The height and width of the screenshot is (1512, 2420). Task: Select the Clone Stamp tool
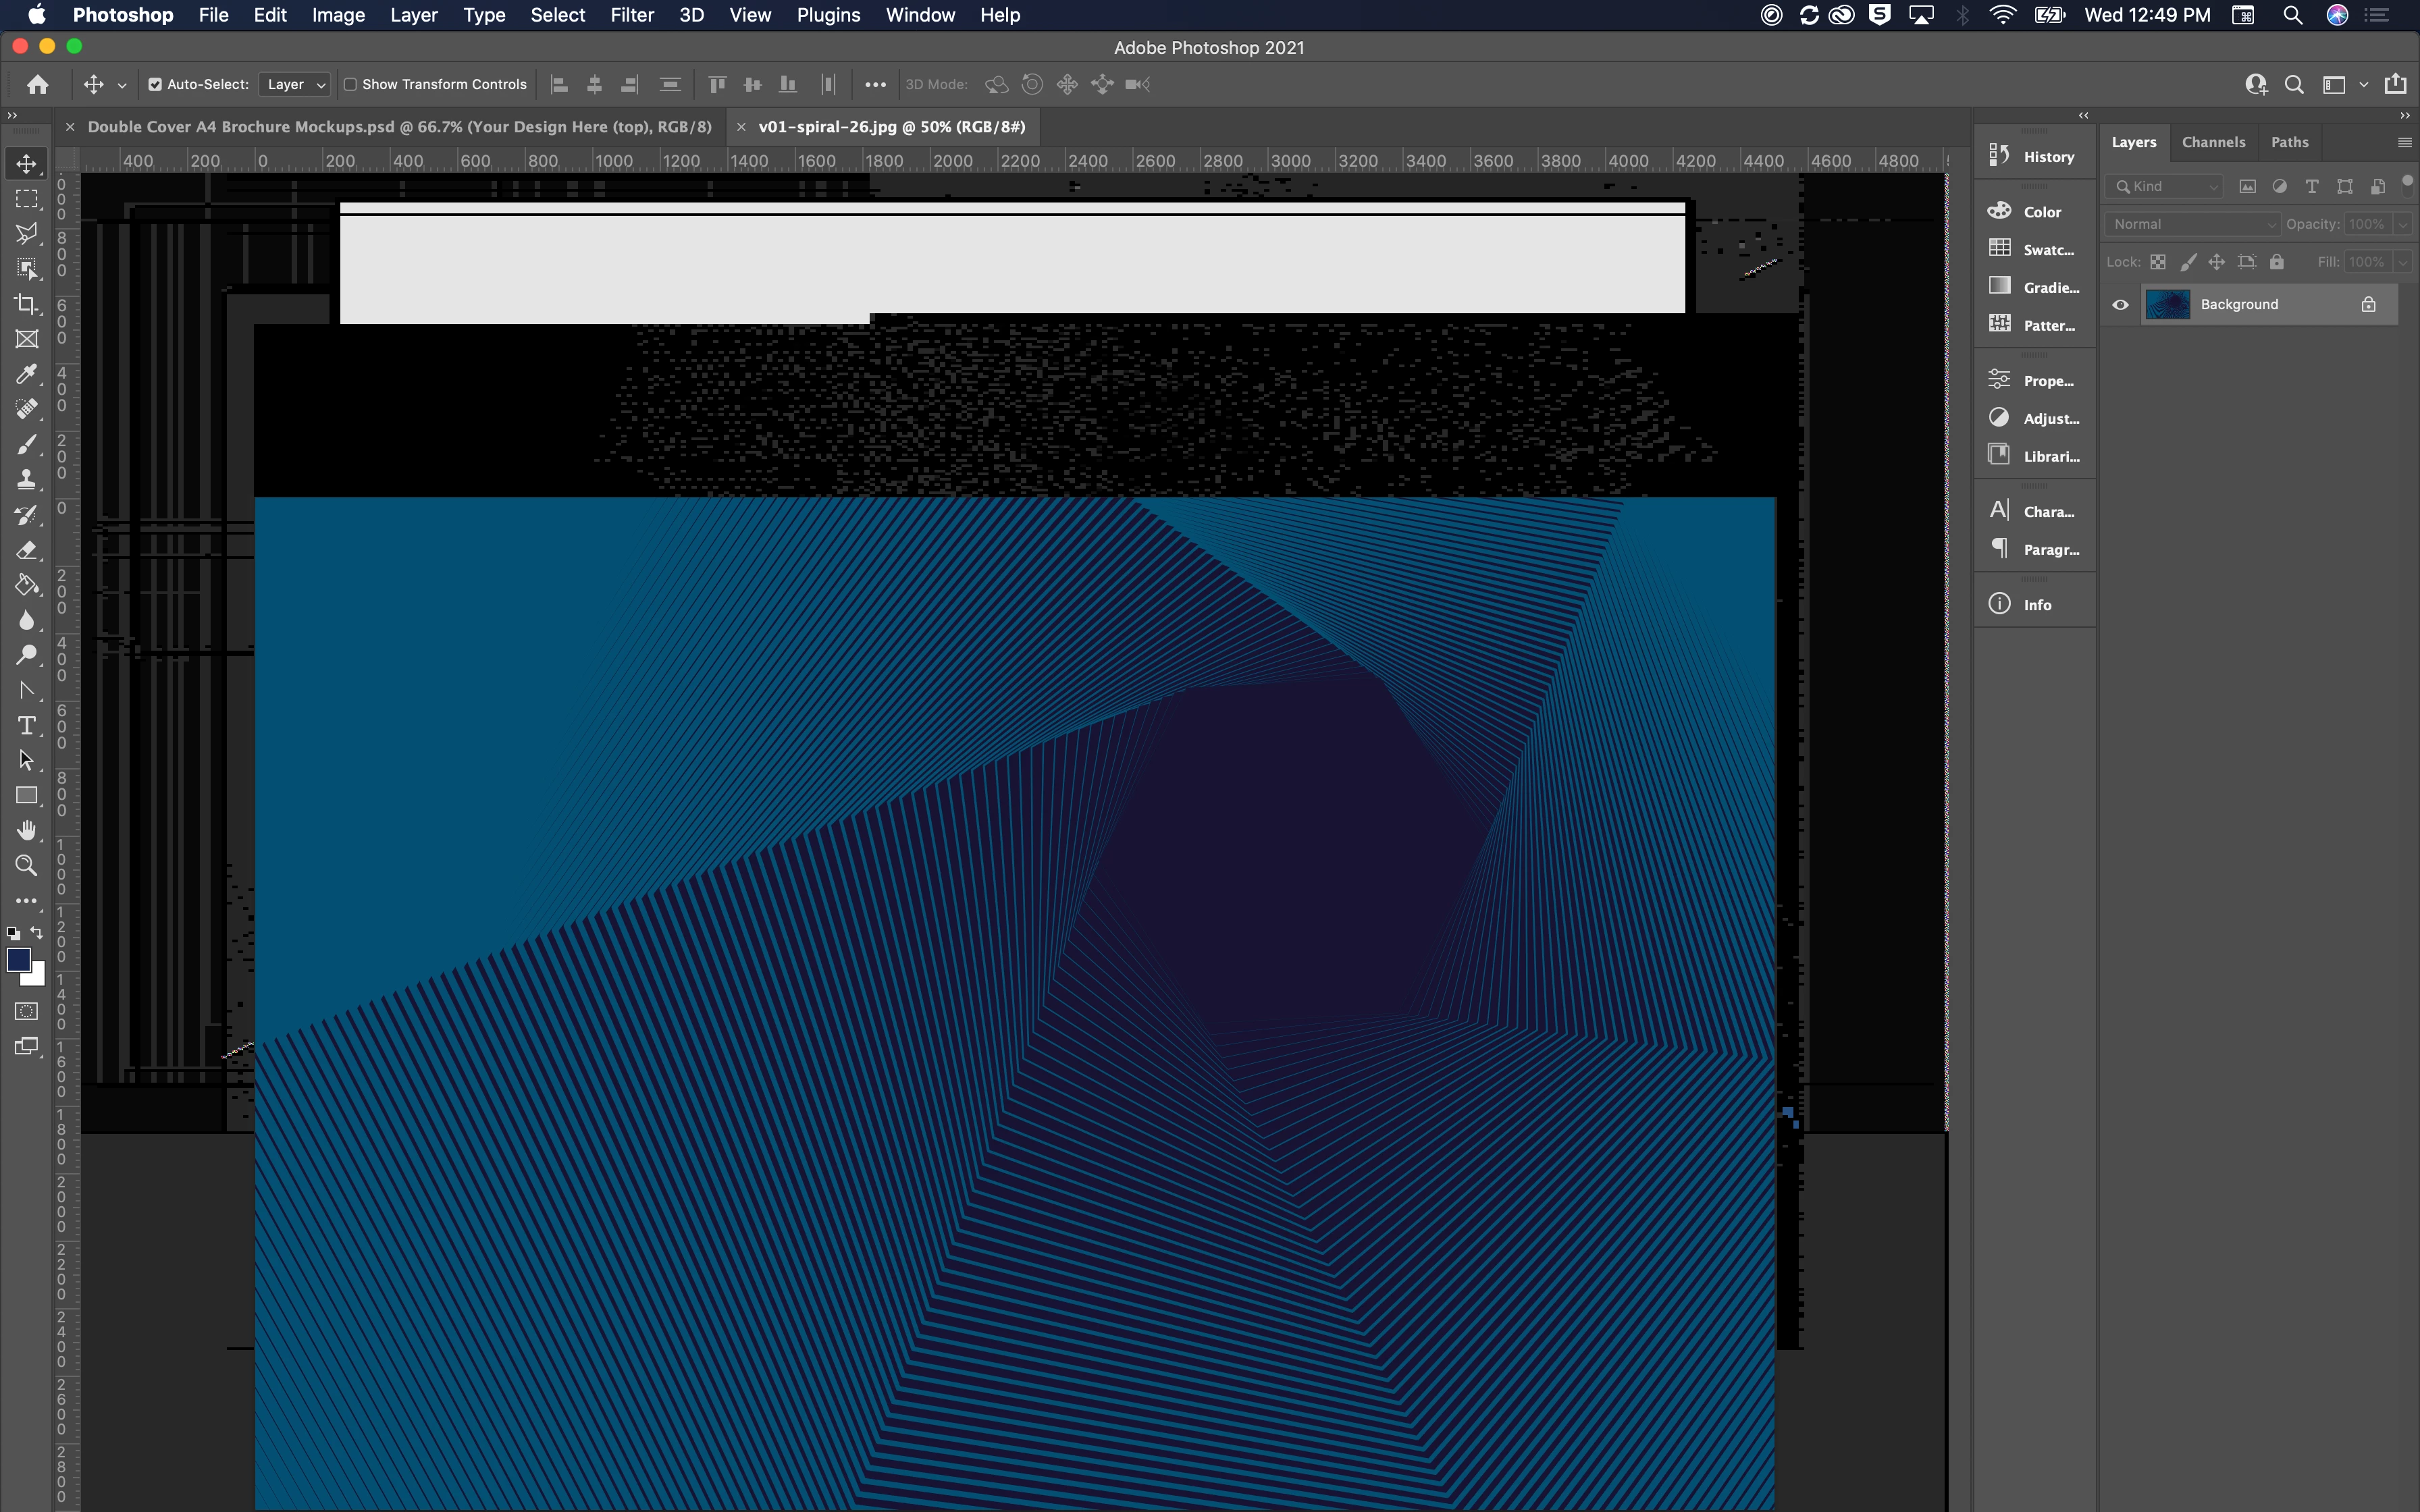pyautogui.click(x=27, y=480)
